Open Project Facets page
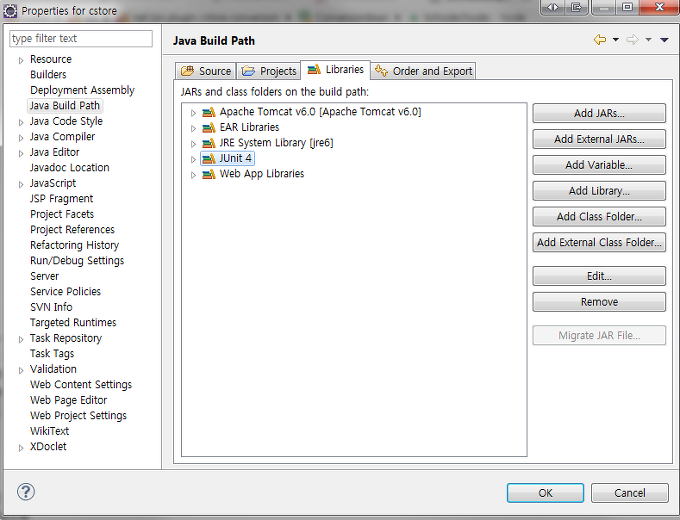Screen dimensions: 680x520 (62, 214)
